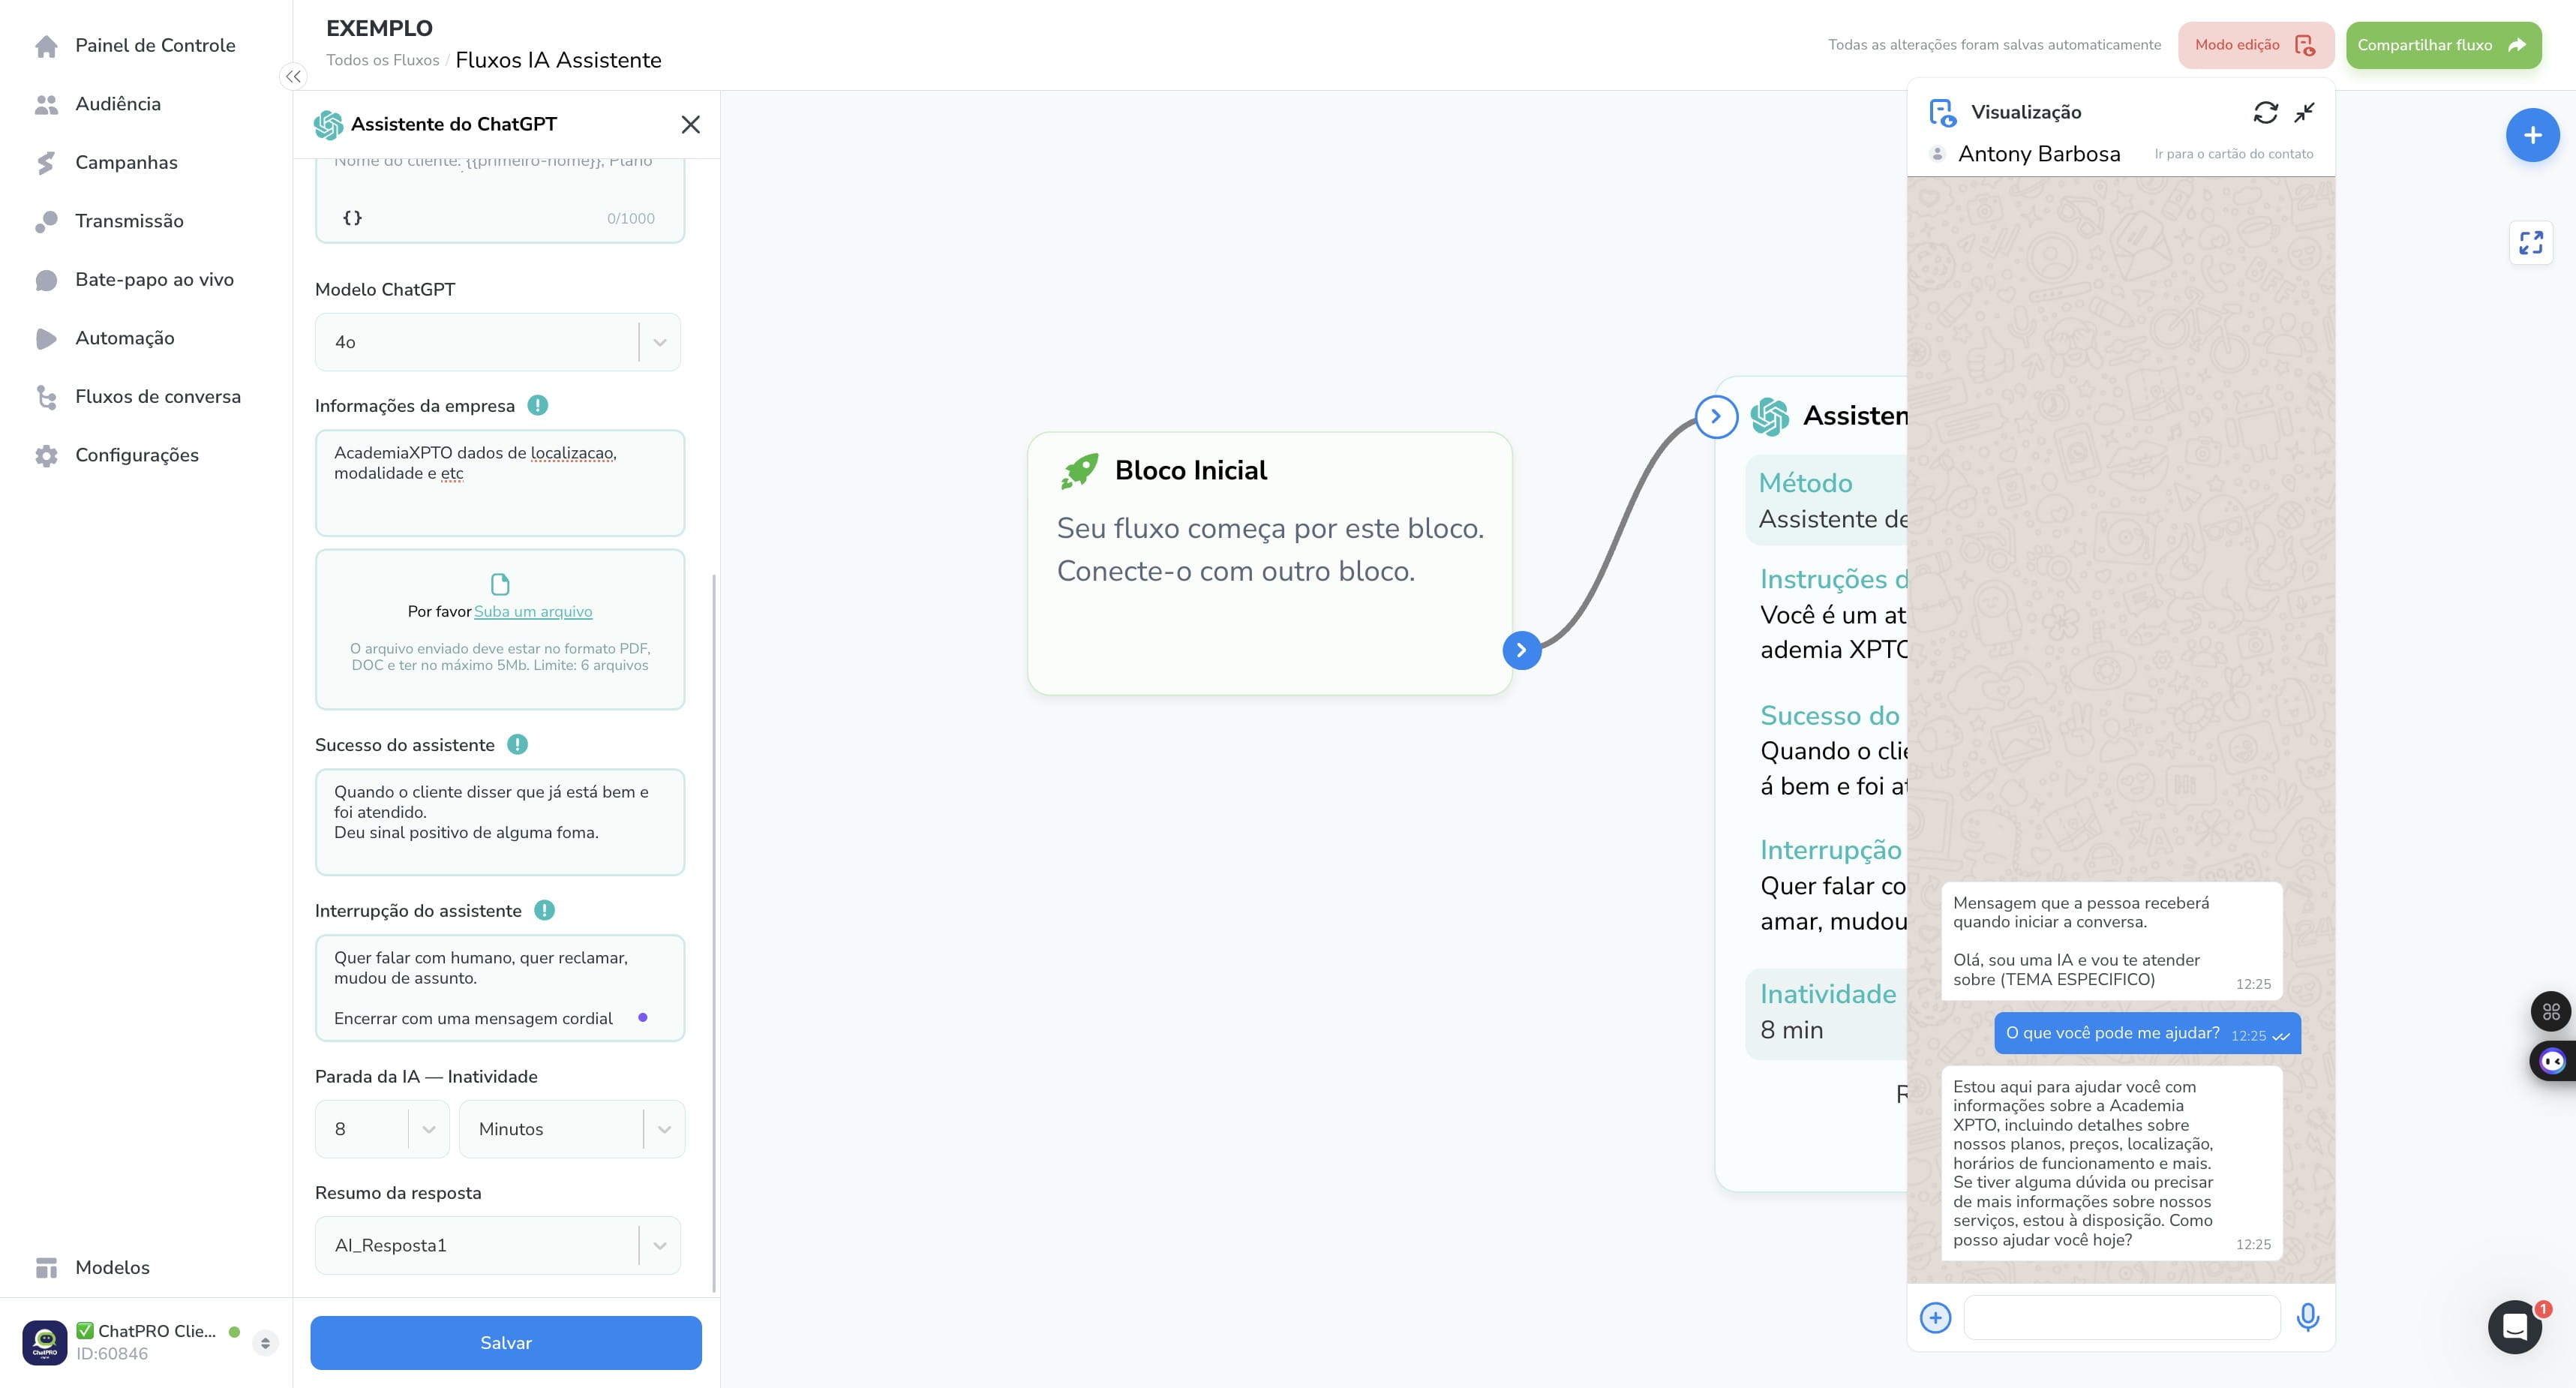The width and height of the screenshot is (2576, 1388).
Task: Click the assistant panel vertical scrollbar
Action: point(714,933)
